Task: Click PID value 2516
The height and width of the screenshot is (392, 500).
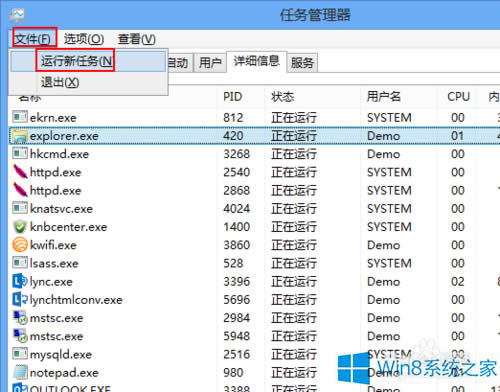Action: pos(237,354)
